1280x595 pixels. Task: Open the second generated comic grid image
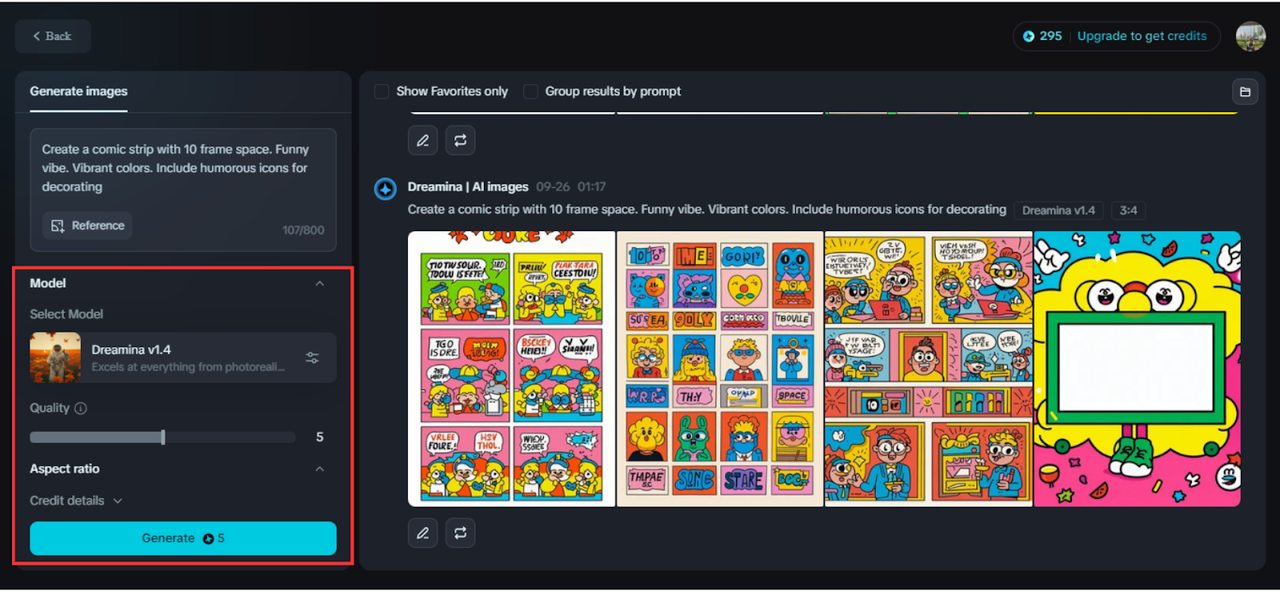[720, 369]
